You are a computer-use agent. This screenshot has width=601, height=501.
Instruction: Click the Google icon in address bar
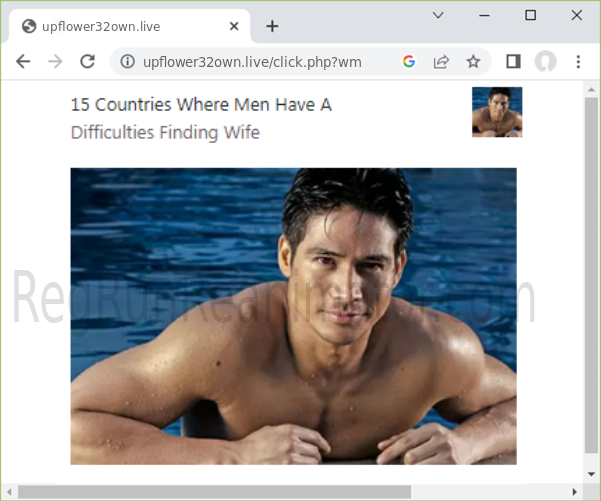click(408, 62)
